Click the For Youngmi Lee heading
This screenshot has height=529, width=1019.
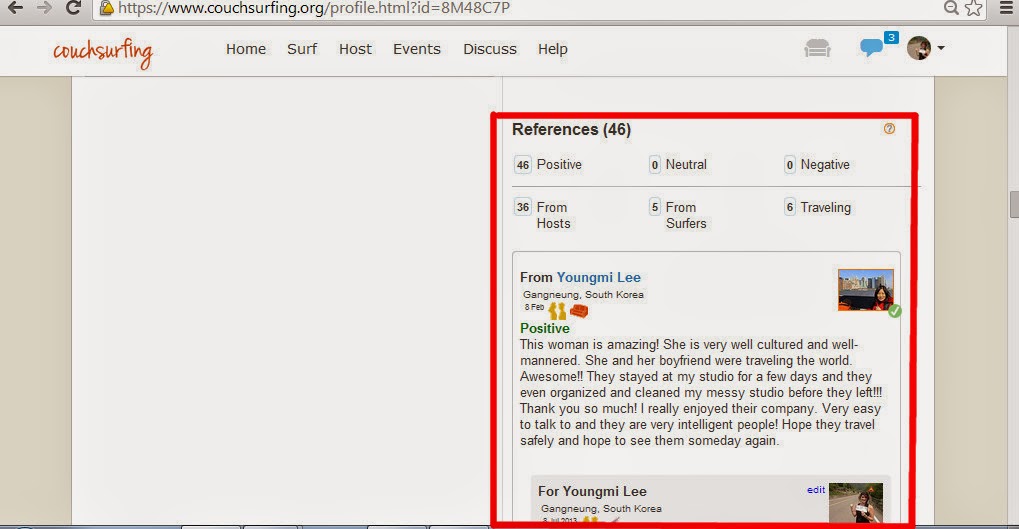point(592,491)
